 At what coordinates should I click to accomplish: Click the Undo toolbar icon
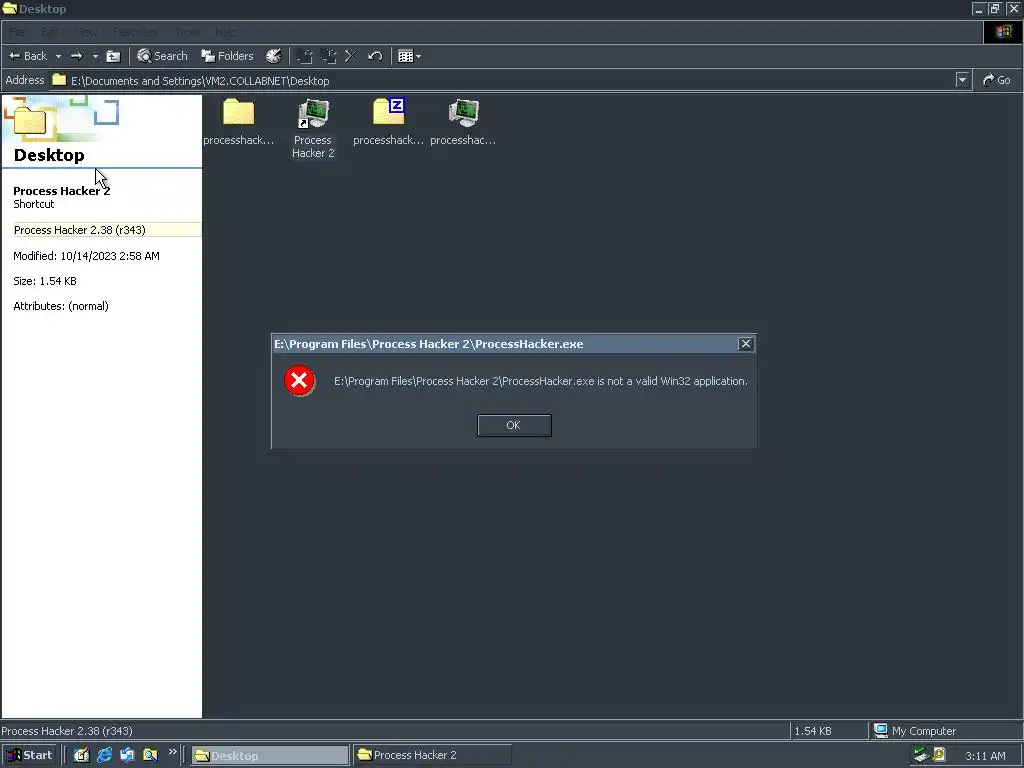[375, 56]
